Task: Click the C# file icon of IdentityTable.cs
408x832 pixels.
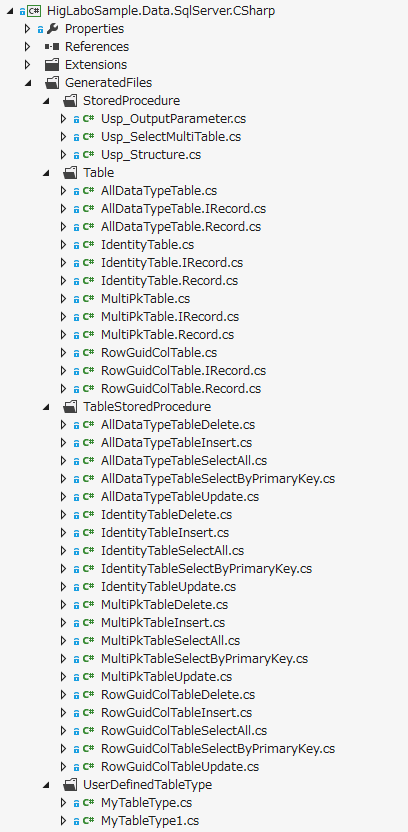Action: coord(89,245)
